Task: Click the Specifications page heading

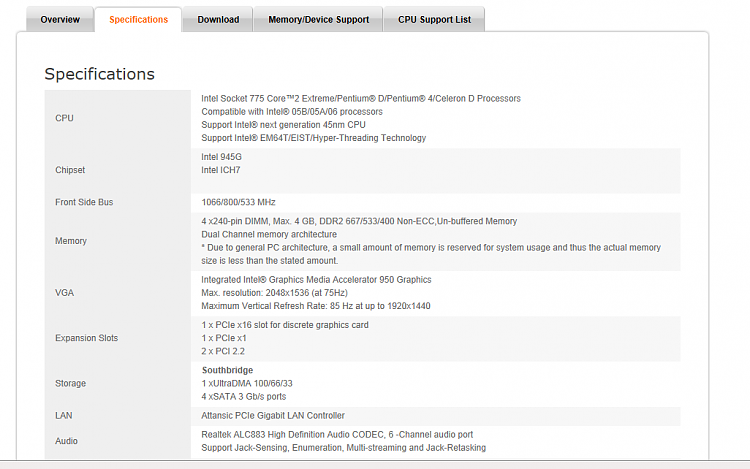Action: (99, 74)
